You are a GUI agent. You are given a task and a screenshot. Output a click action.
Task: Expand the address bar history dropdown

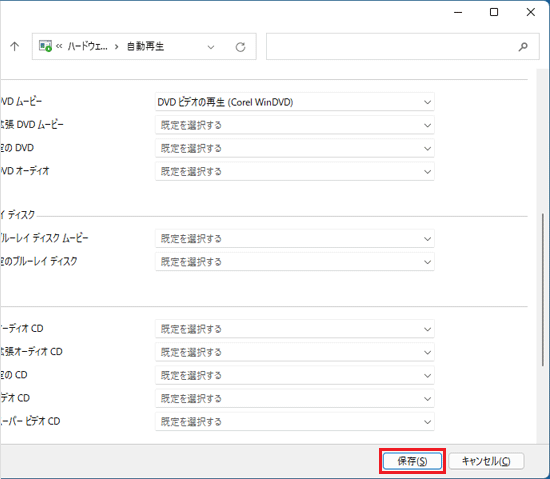coord(211,47)
